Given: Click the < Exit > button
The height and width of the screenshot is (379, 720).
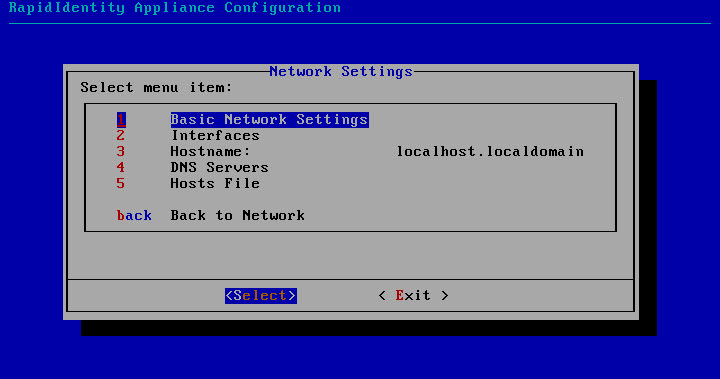Looking at the screenshot, I should coord(413,295).
